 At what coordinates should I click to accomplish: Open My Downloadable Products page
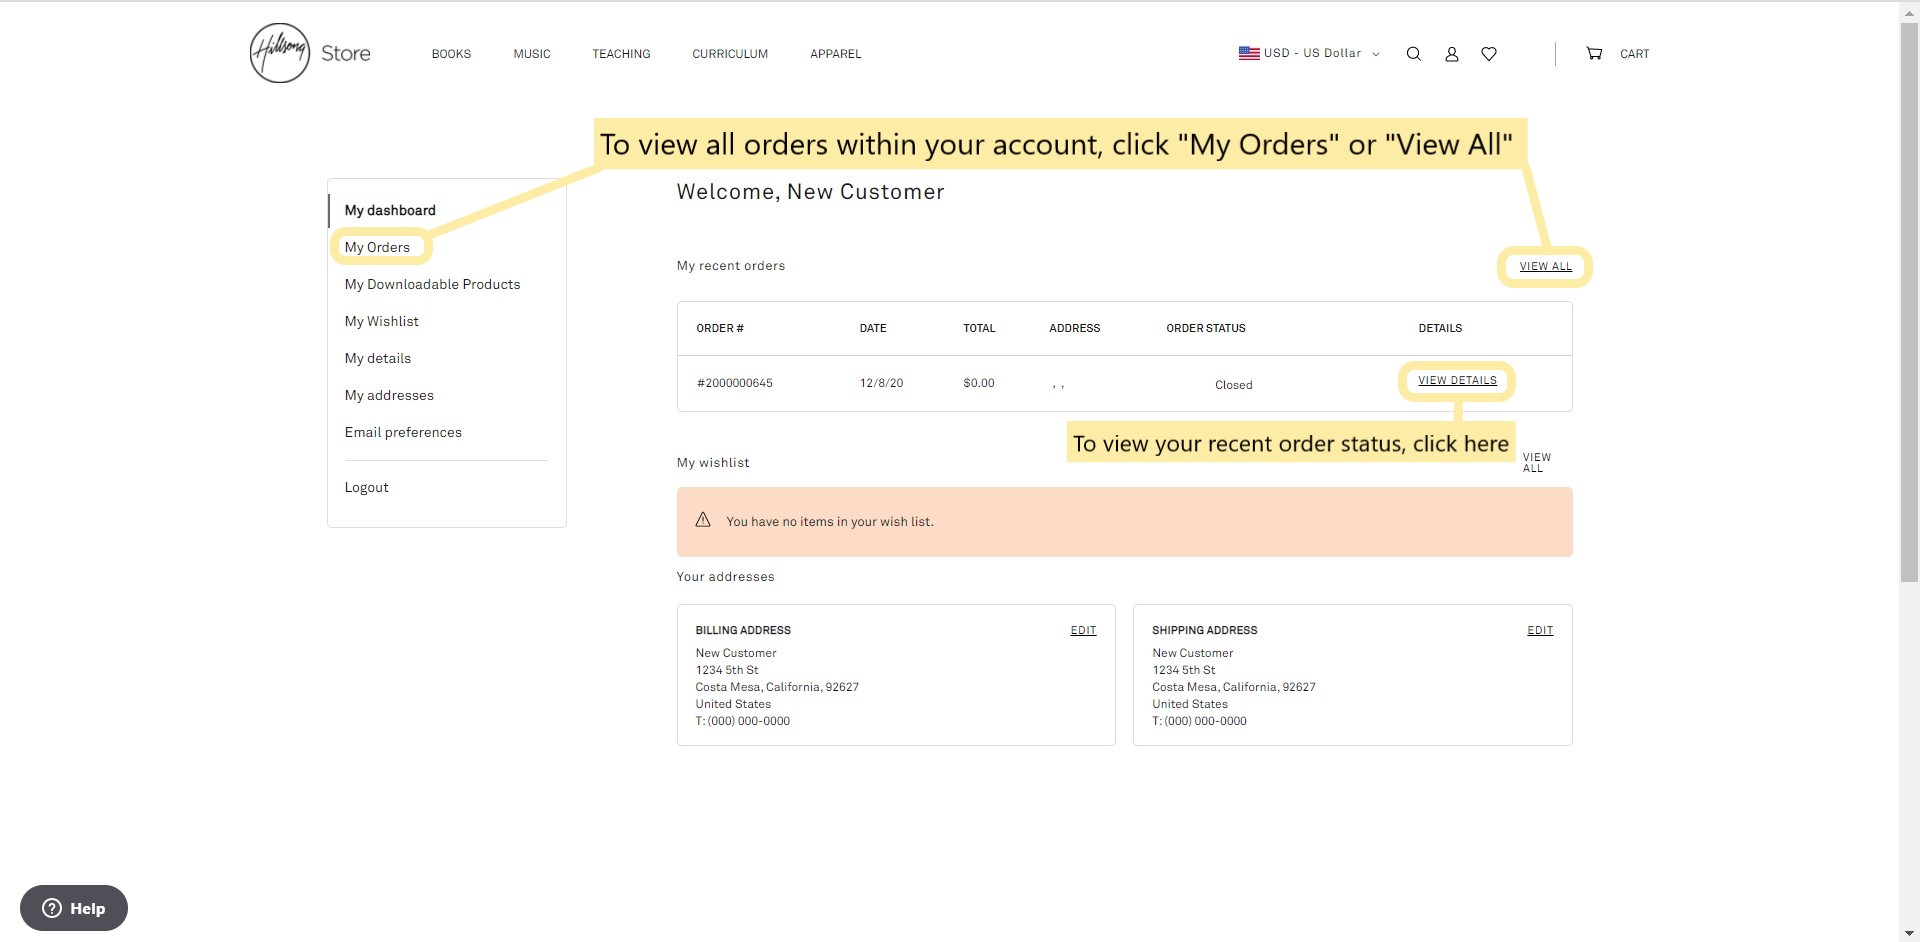tap(432, 284)
